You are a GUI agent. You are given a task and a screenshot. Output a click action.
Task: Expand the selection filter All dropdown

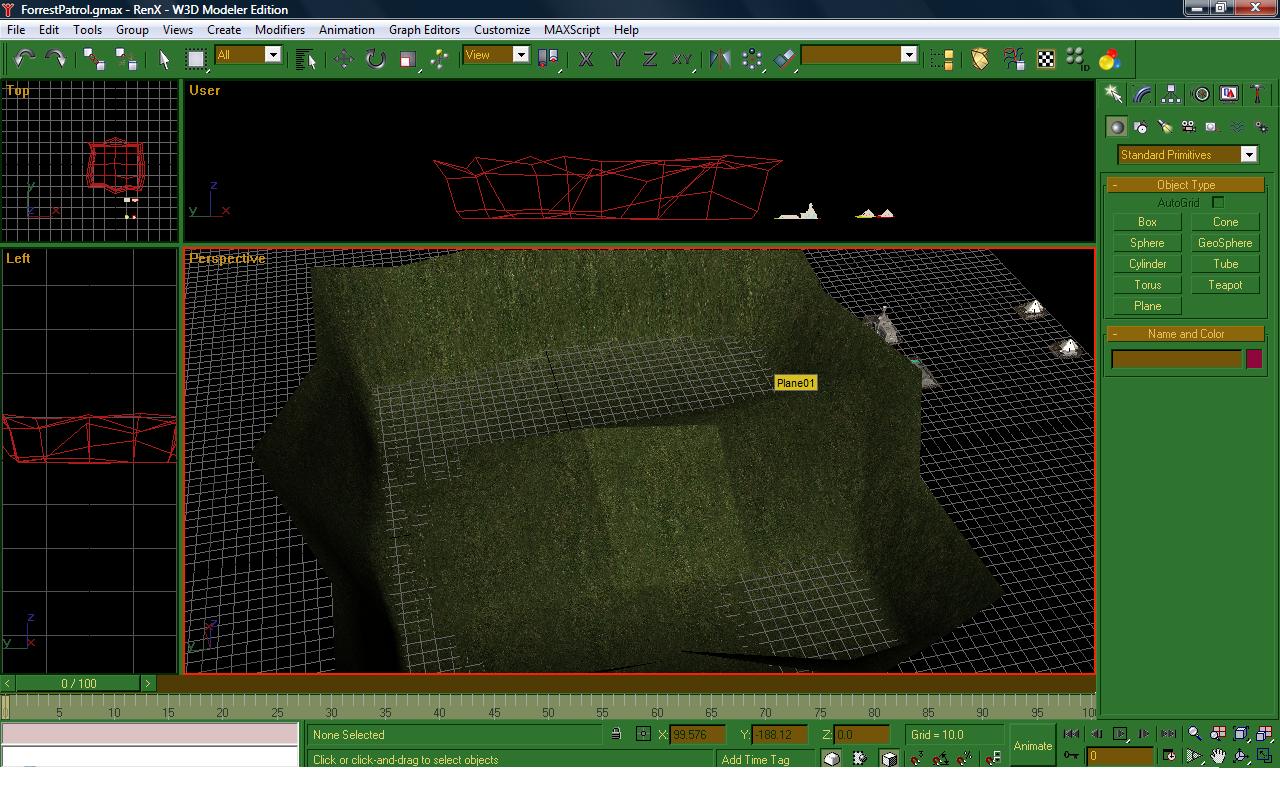pyautogui.click(x=249, y=55)
